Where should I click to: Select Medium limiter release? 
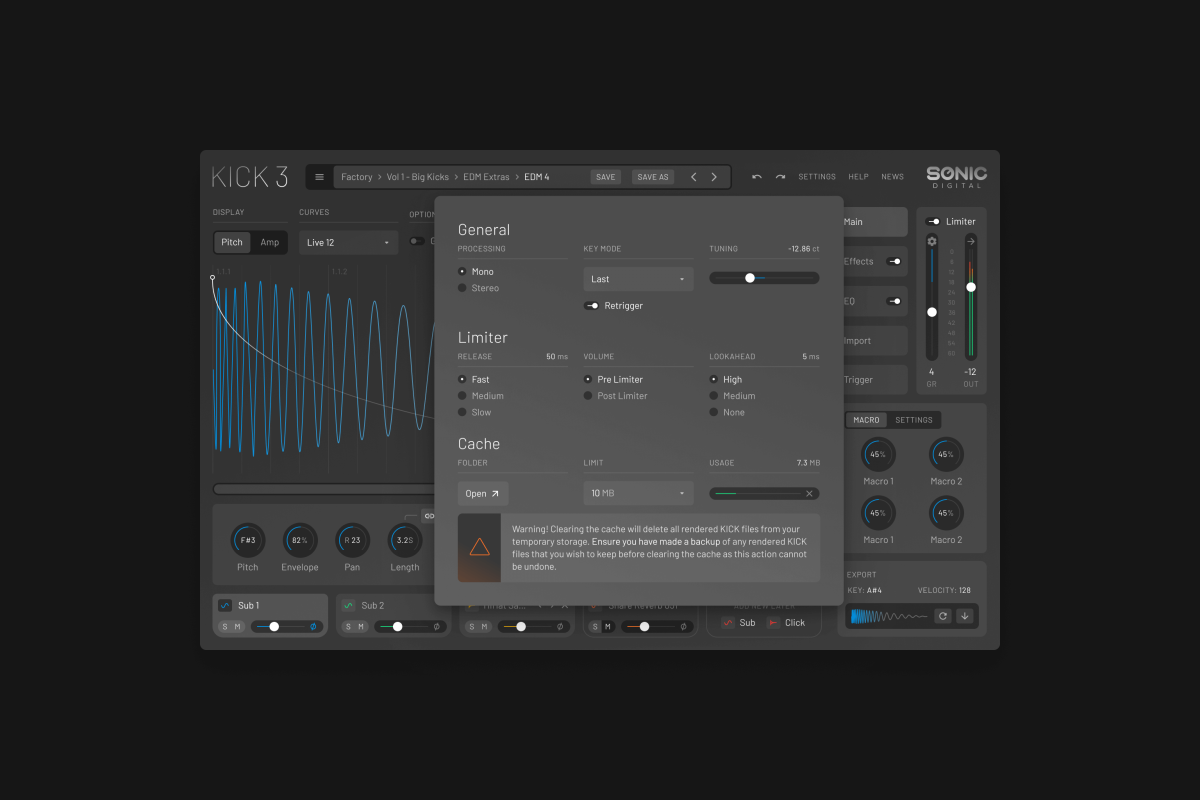tap(463, 396)
